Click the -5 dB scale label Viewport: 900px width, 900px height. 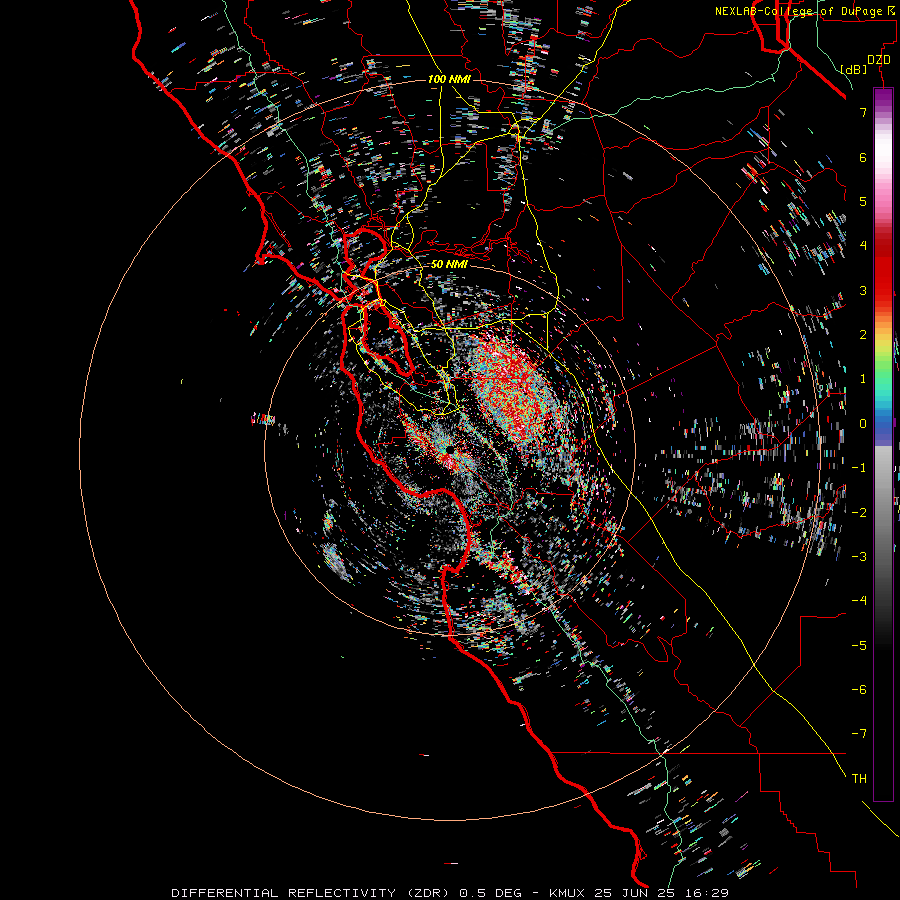coord(859,646)
